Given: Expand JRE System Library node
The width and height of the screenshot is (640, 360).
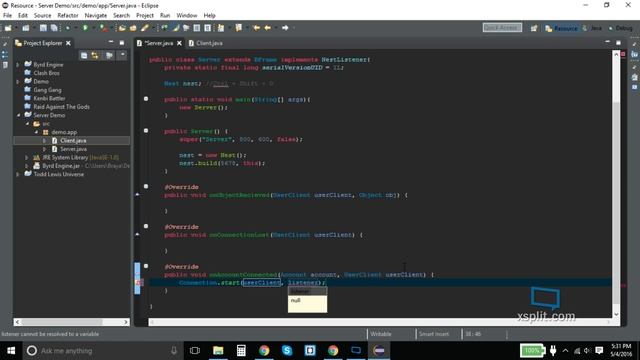Looking at the screenshot, I should tap(27, 158).
